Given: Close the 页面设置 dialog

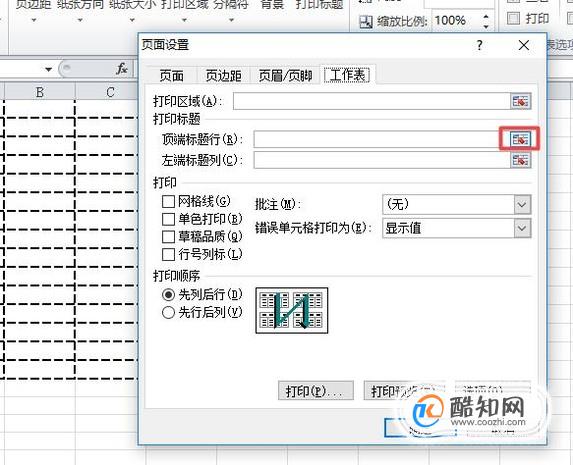Looking at the screenshot, I should [524, 45].
